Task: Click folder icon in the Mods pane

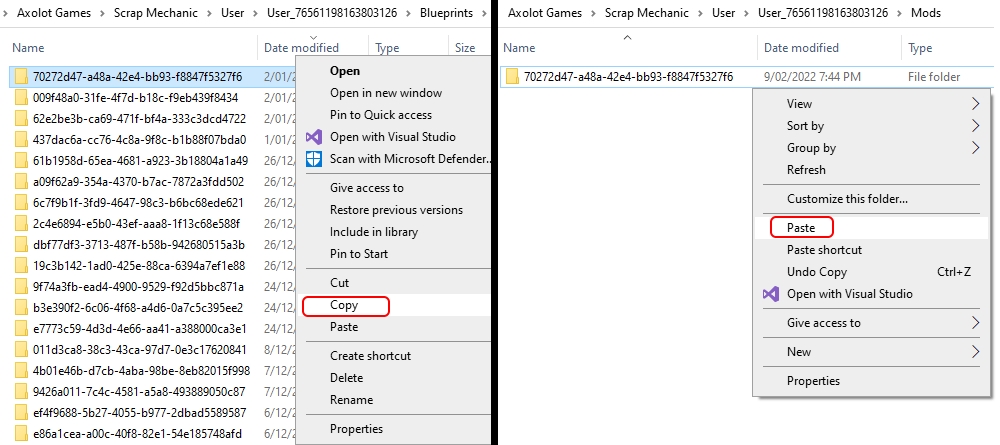Action: pyautogui.click(x=512, y=77)
